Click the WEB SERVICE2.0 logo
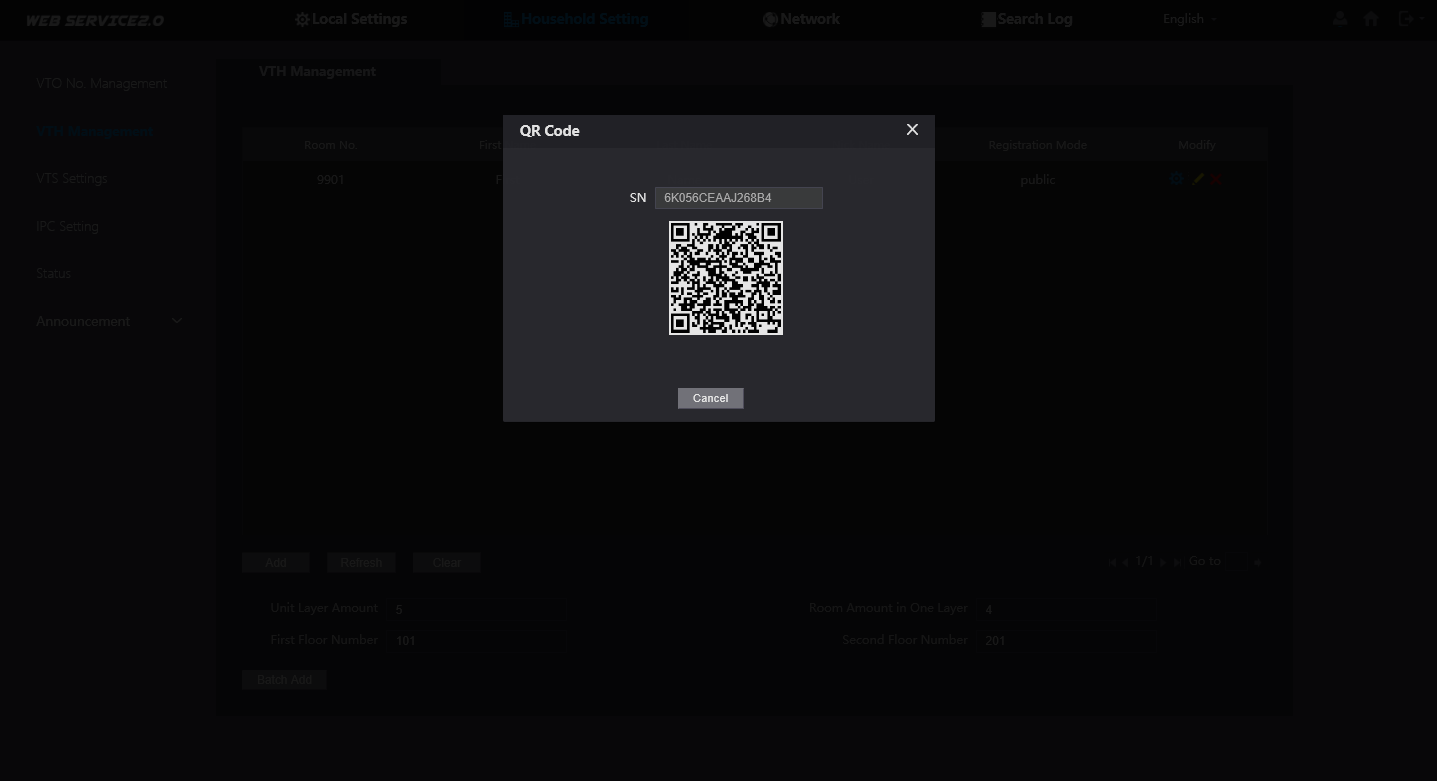The width and height of the screenshot is (1437, 781). click(94, 20)
